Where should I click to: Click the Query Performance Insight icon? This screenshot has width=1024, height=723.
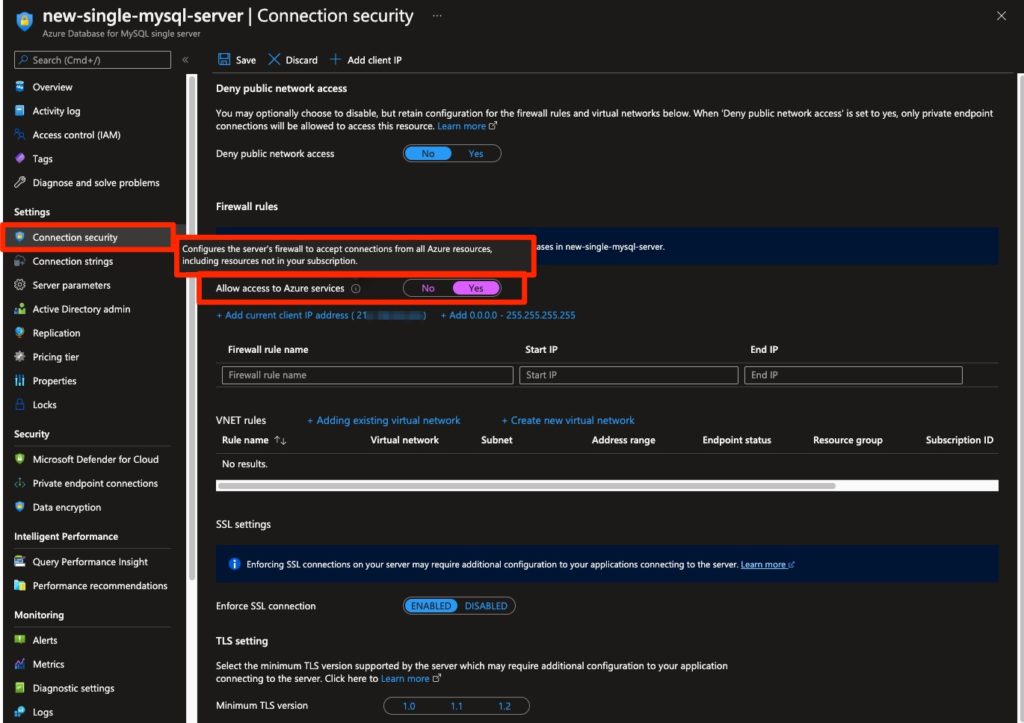point(20,561)
